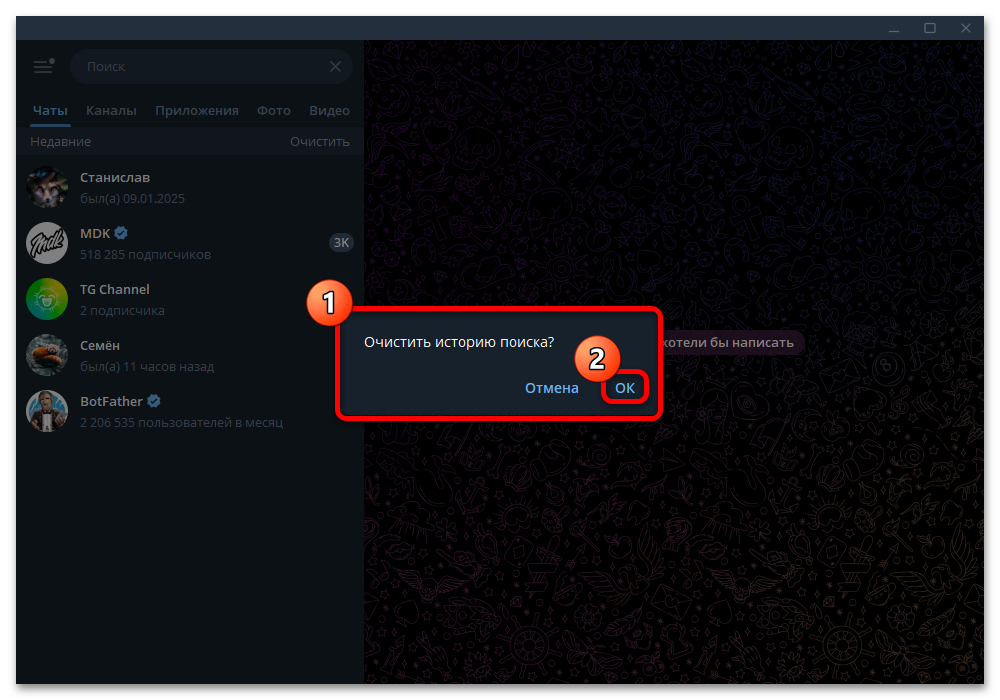The image size is (1000, 700).
Task: Open Станислав's avatar
Action: 47,187
